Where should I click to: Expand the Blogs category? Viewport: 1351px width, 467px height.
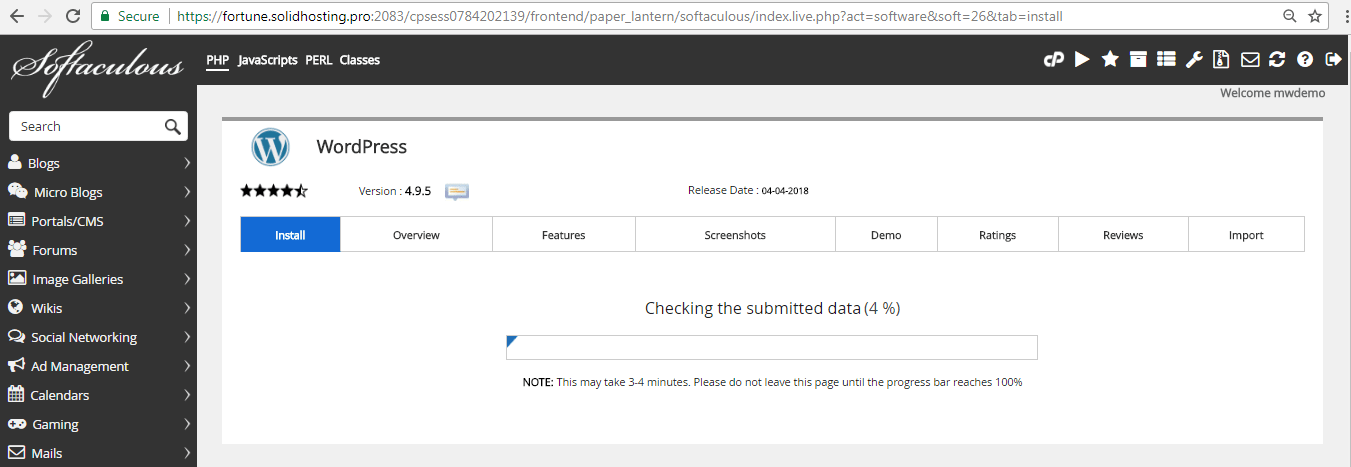(x=98, y=163)
